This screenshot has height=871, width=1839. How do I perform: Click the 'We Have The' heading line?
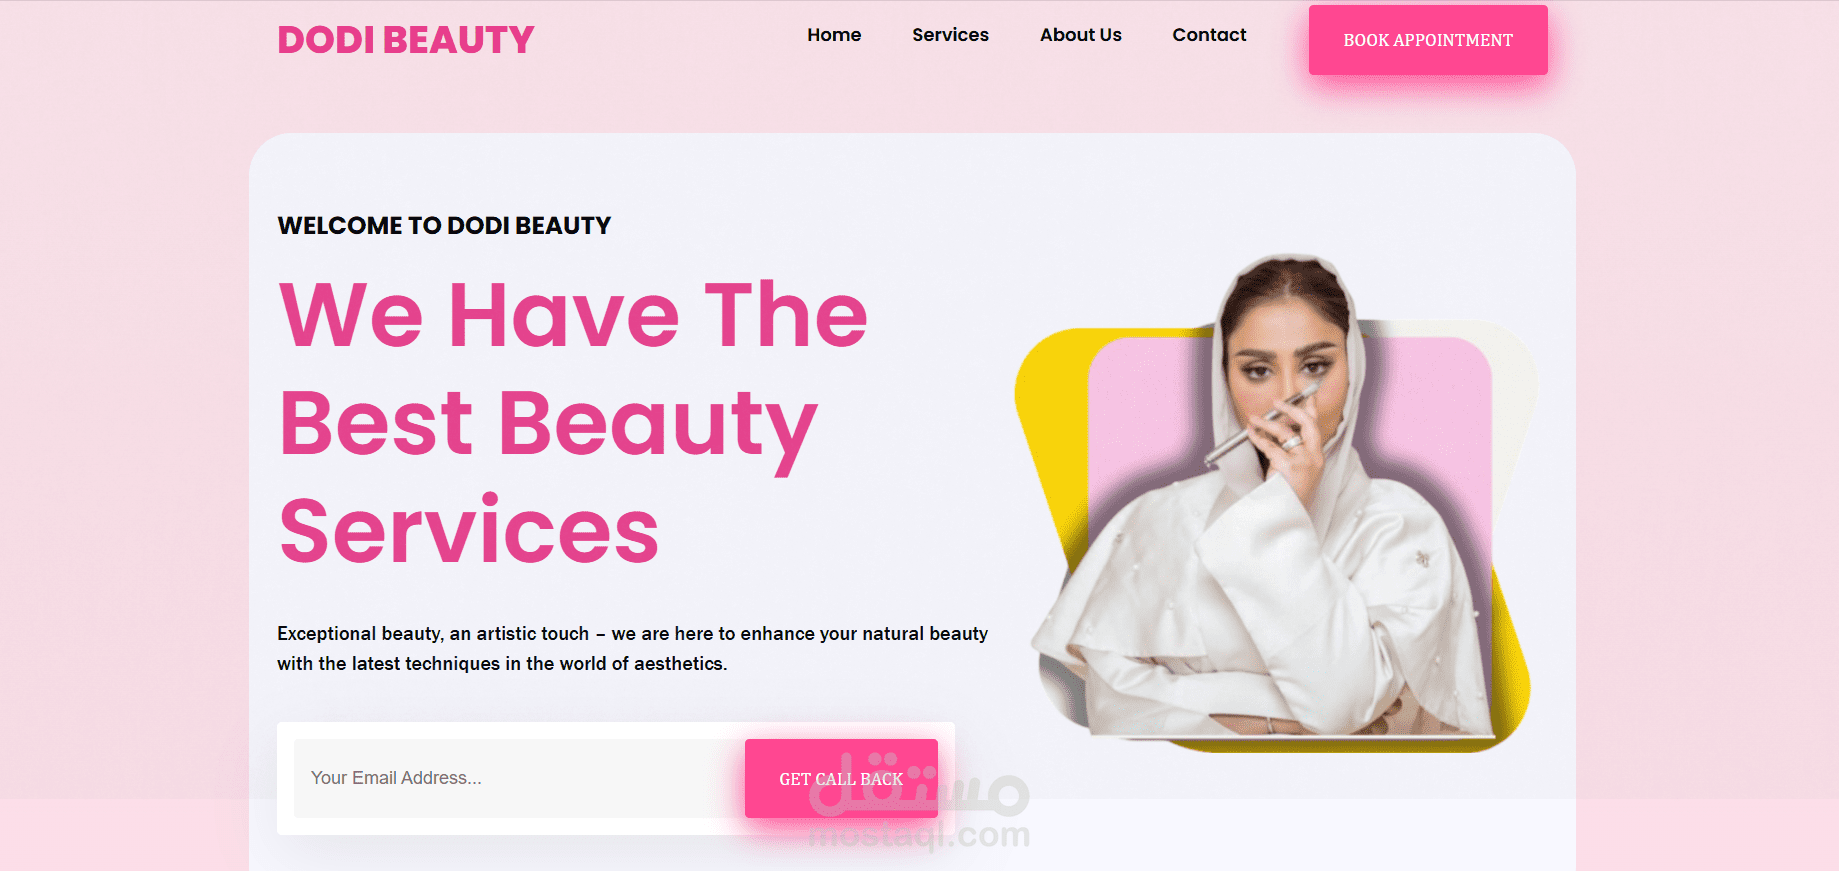tap(573, 315)
